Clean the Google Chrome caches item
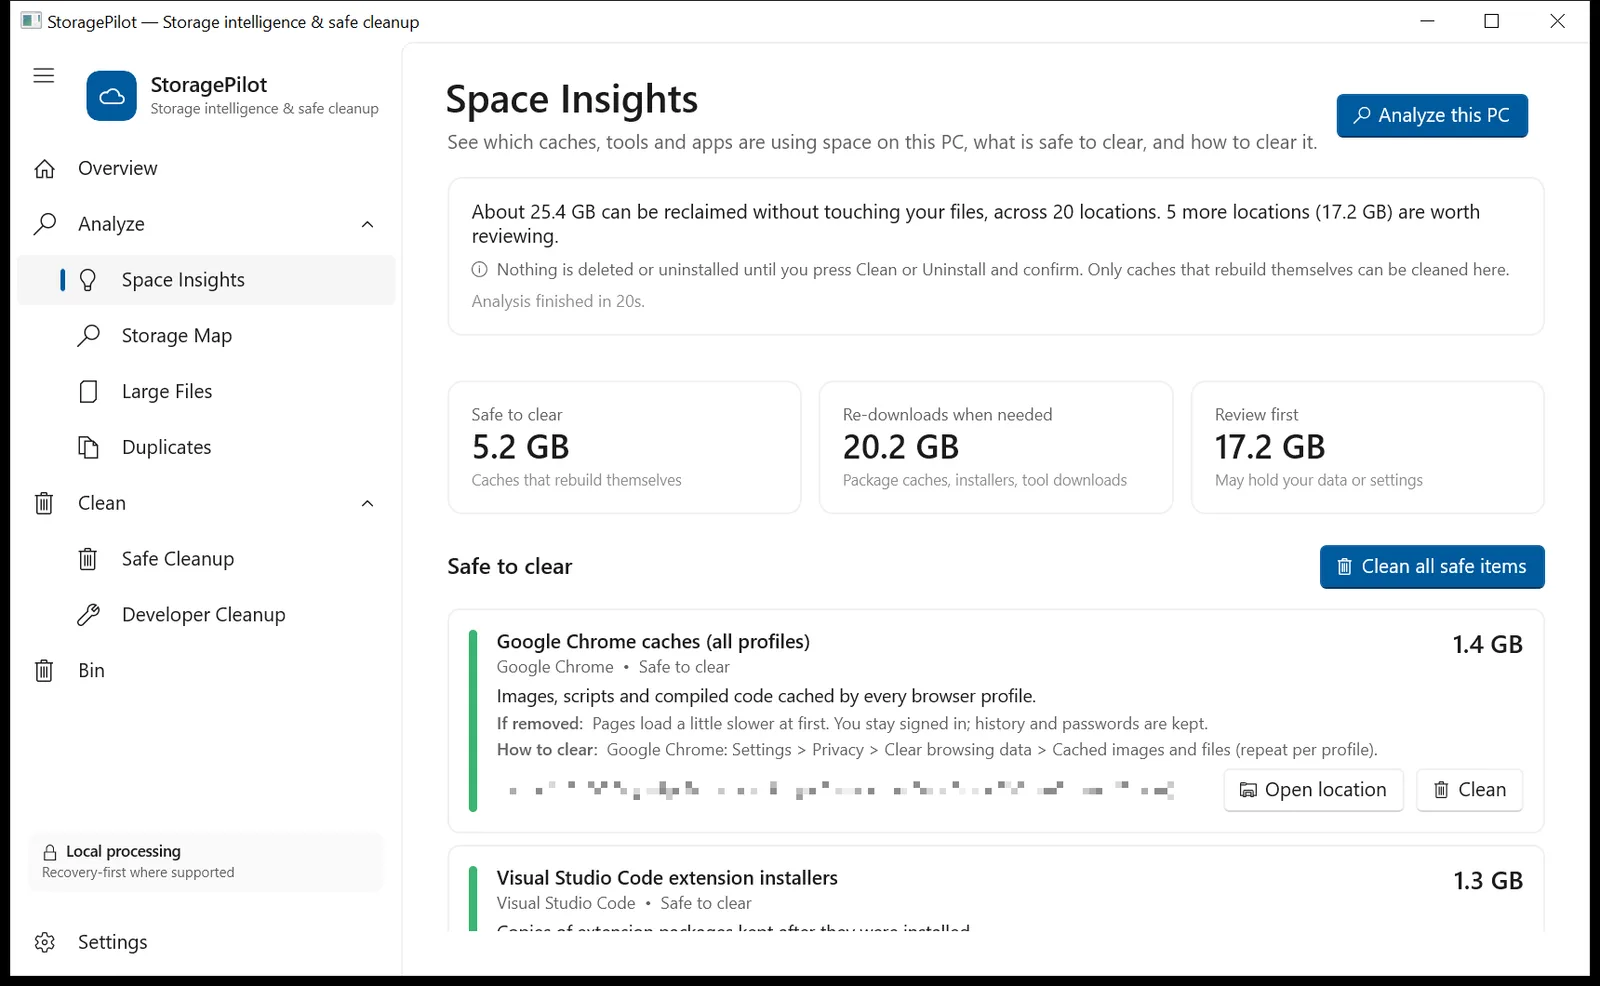 pyautogui.click(x=1469, y=790)
